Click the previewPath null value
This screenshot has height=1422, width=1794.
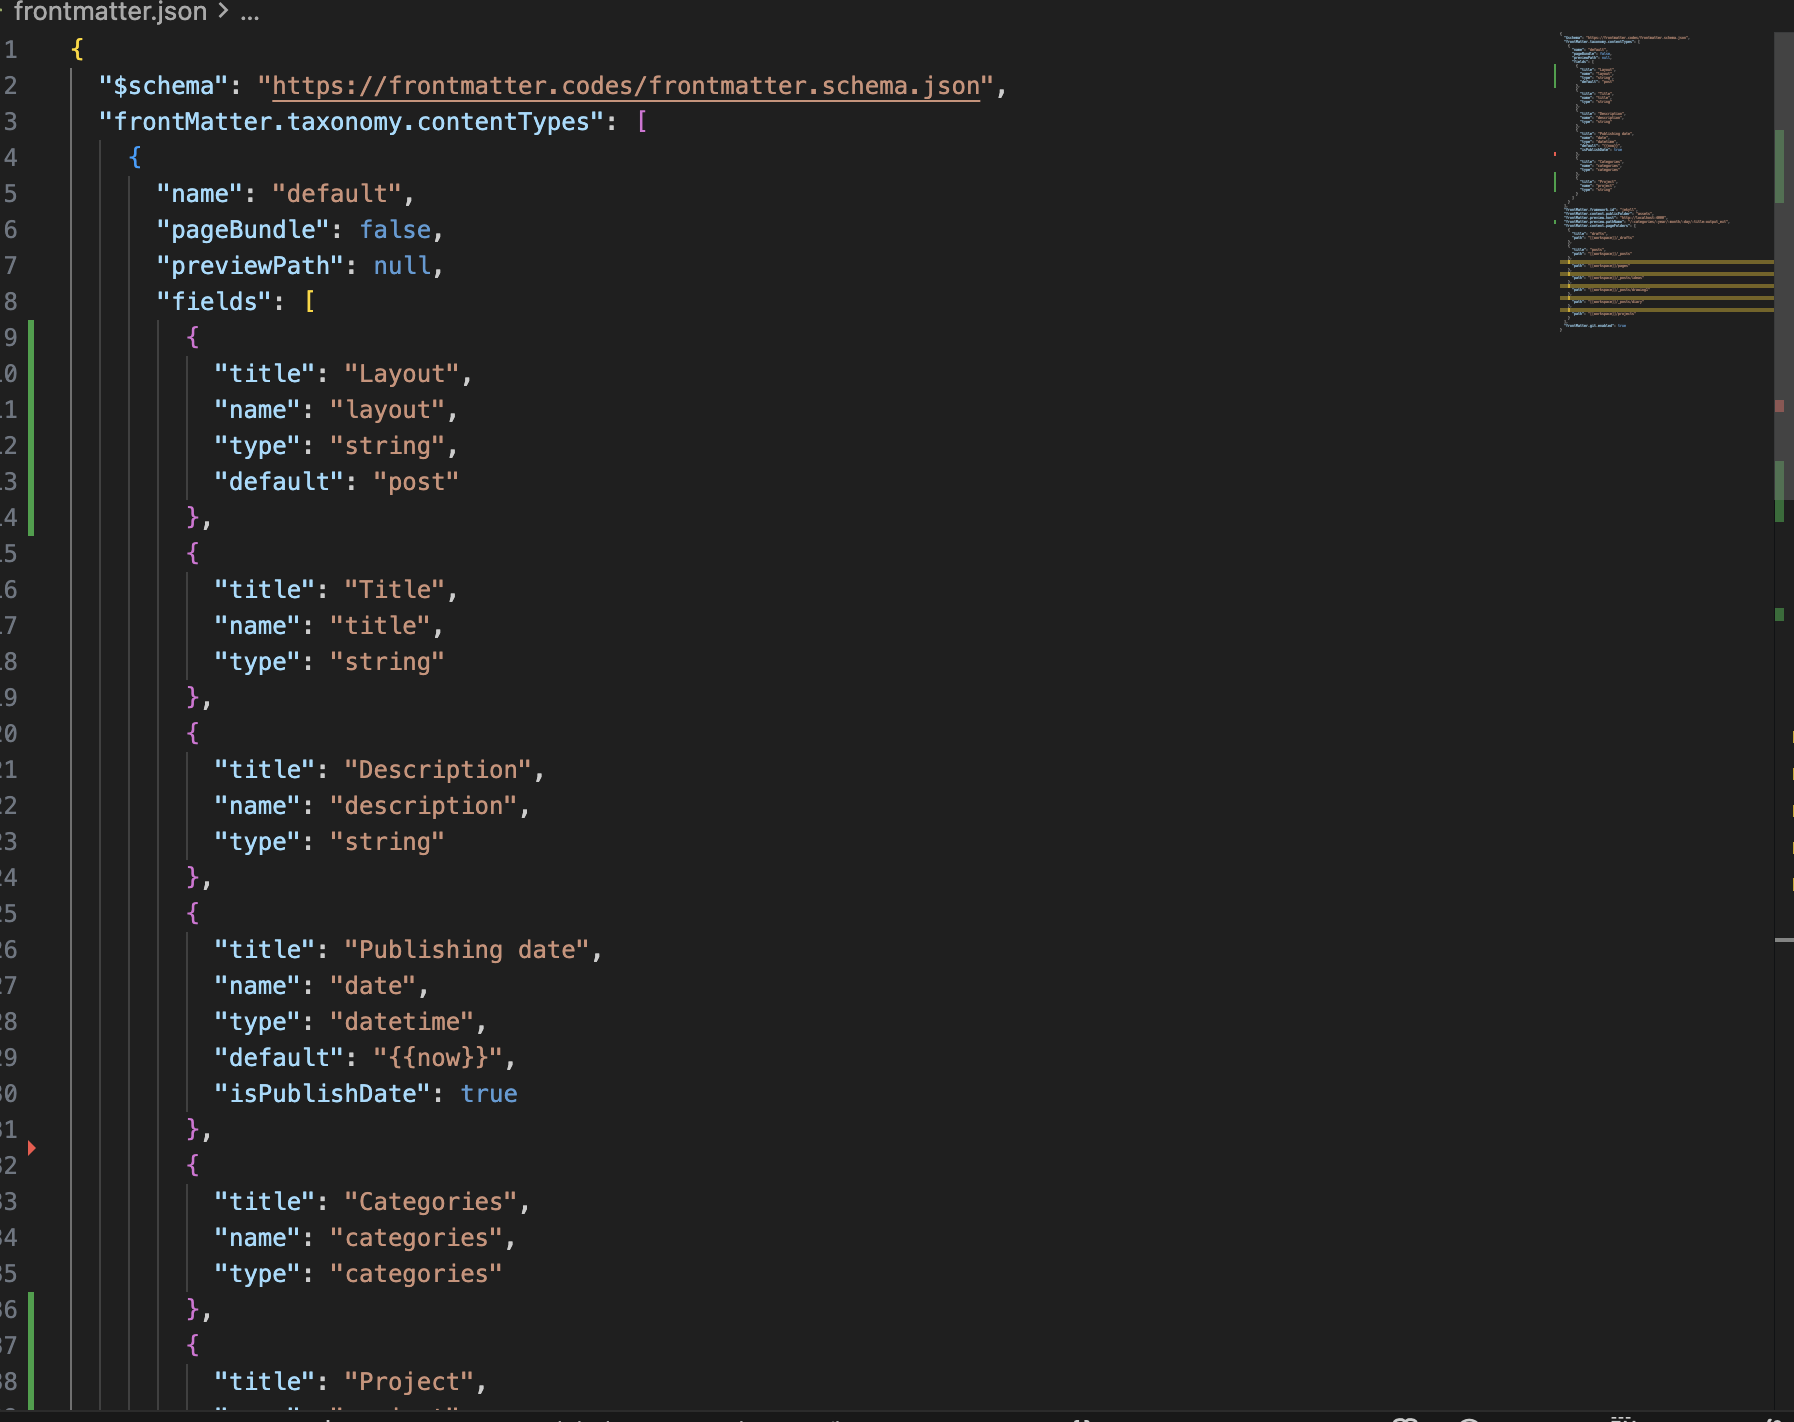click(402, 266)
